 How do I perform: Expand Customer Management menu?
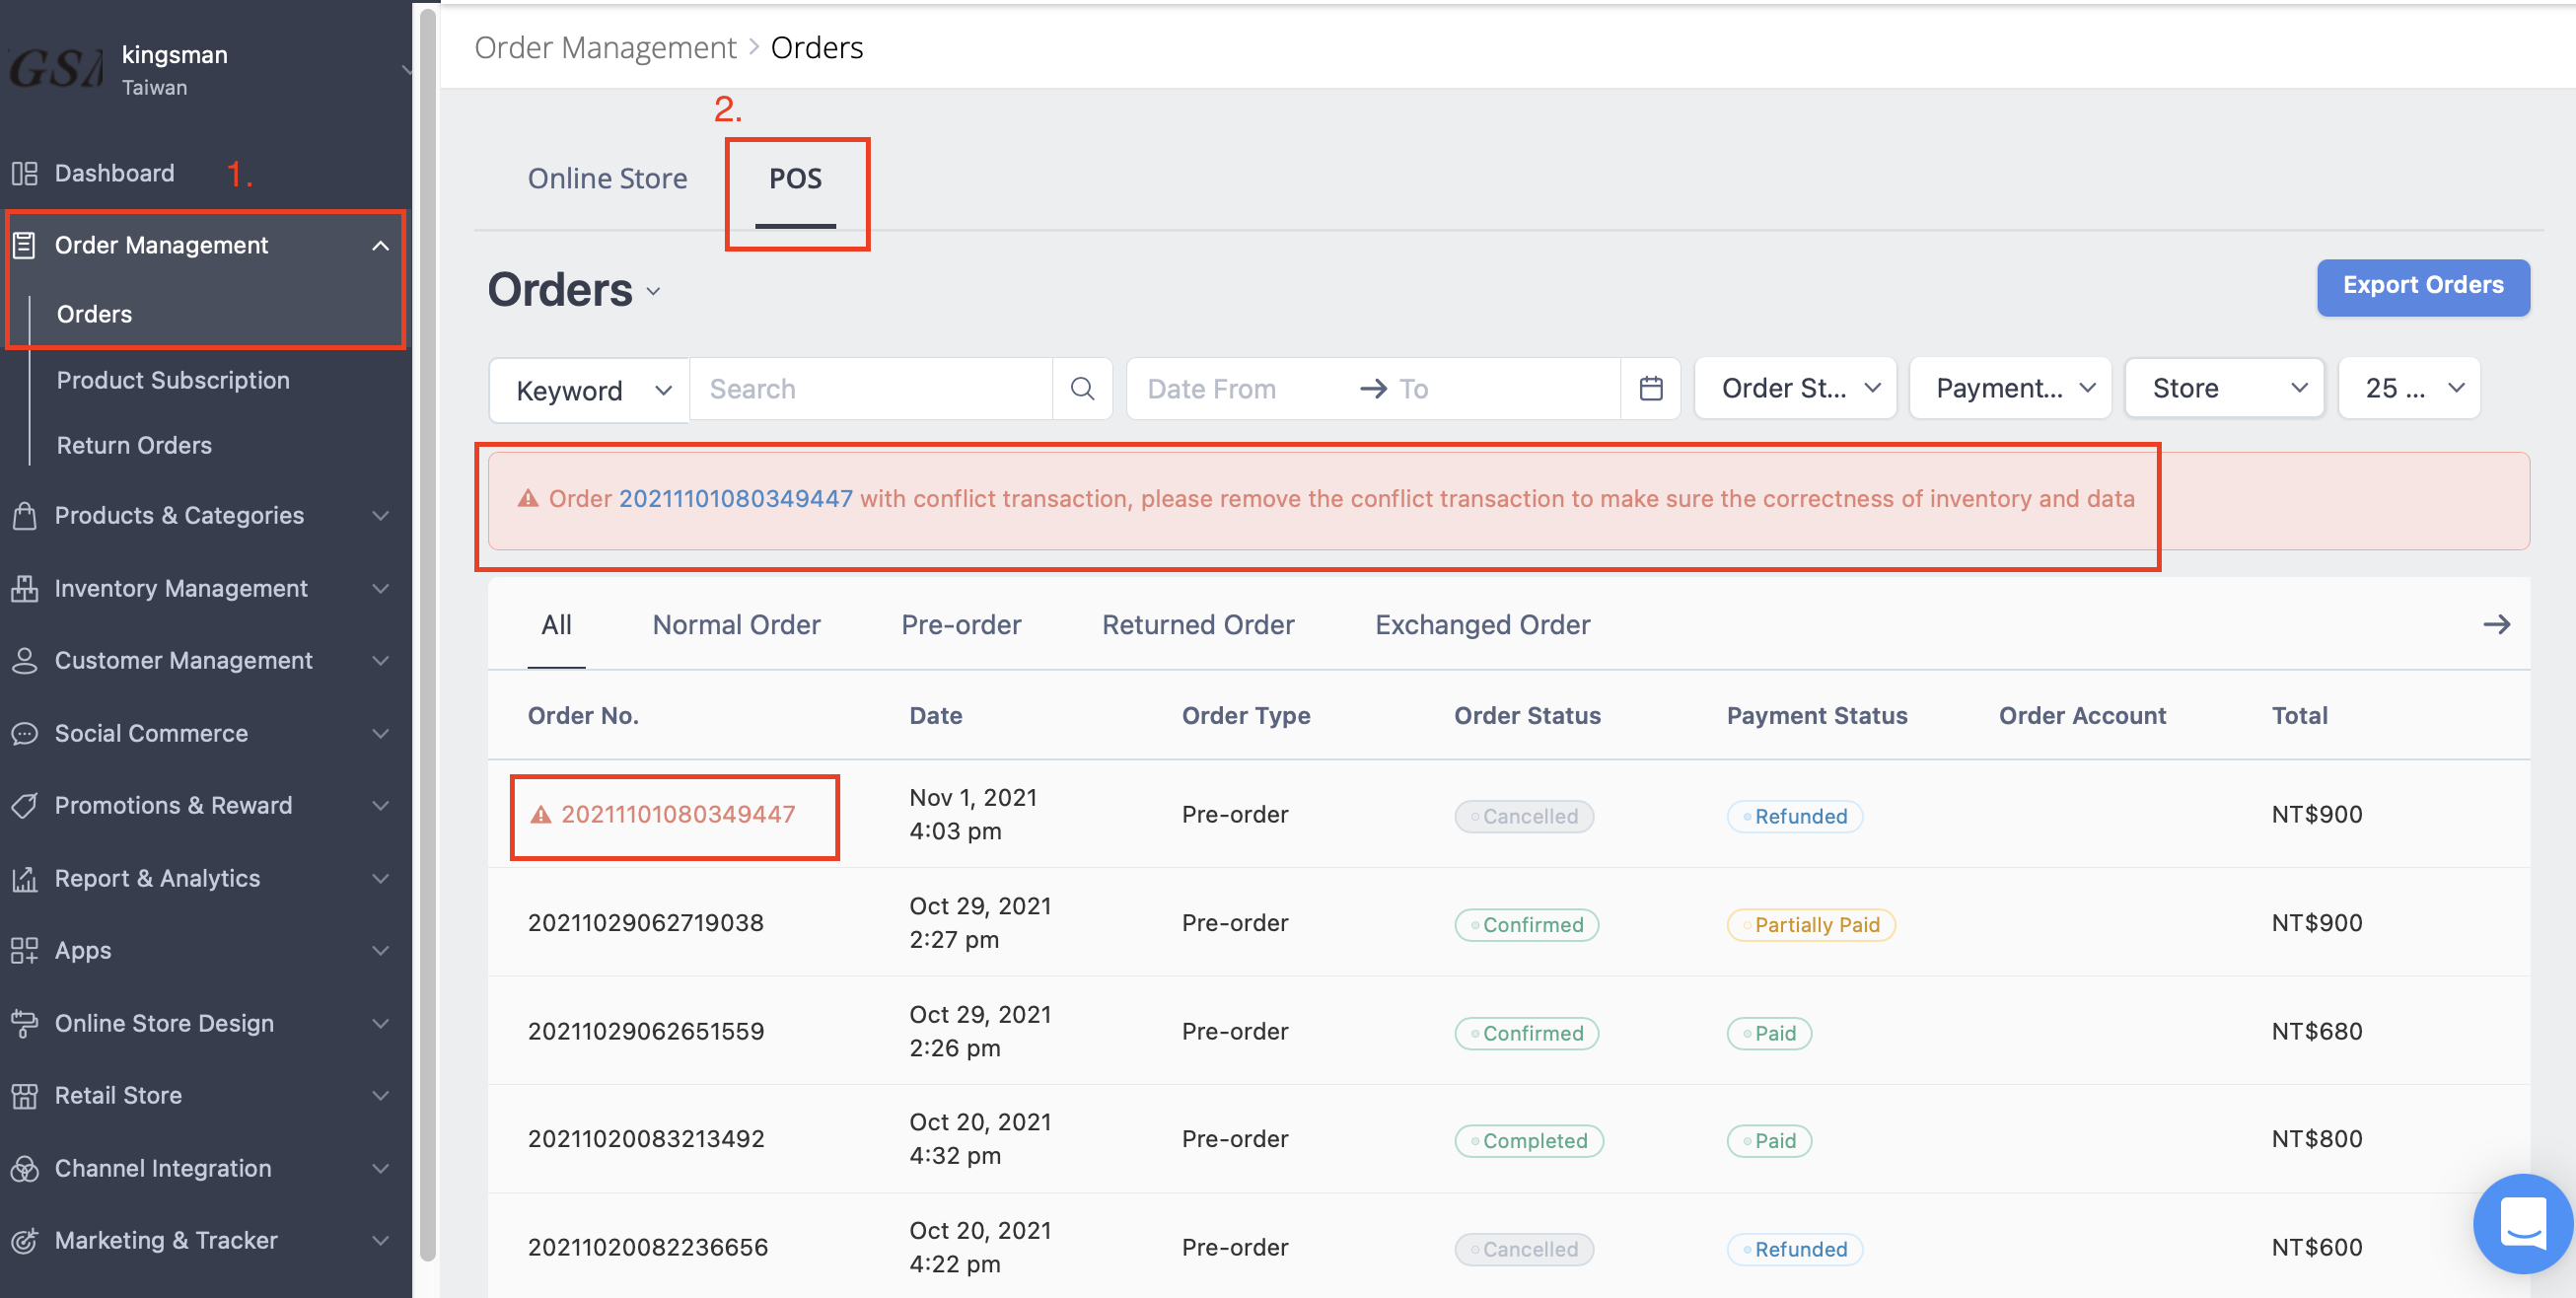coord(380,660)
